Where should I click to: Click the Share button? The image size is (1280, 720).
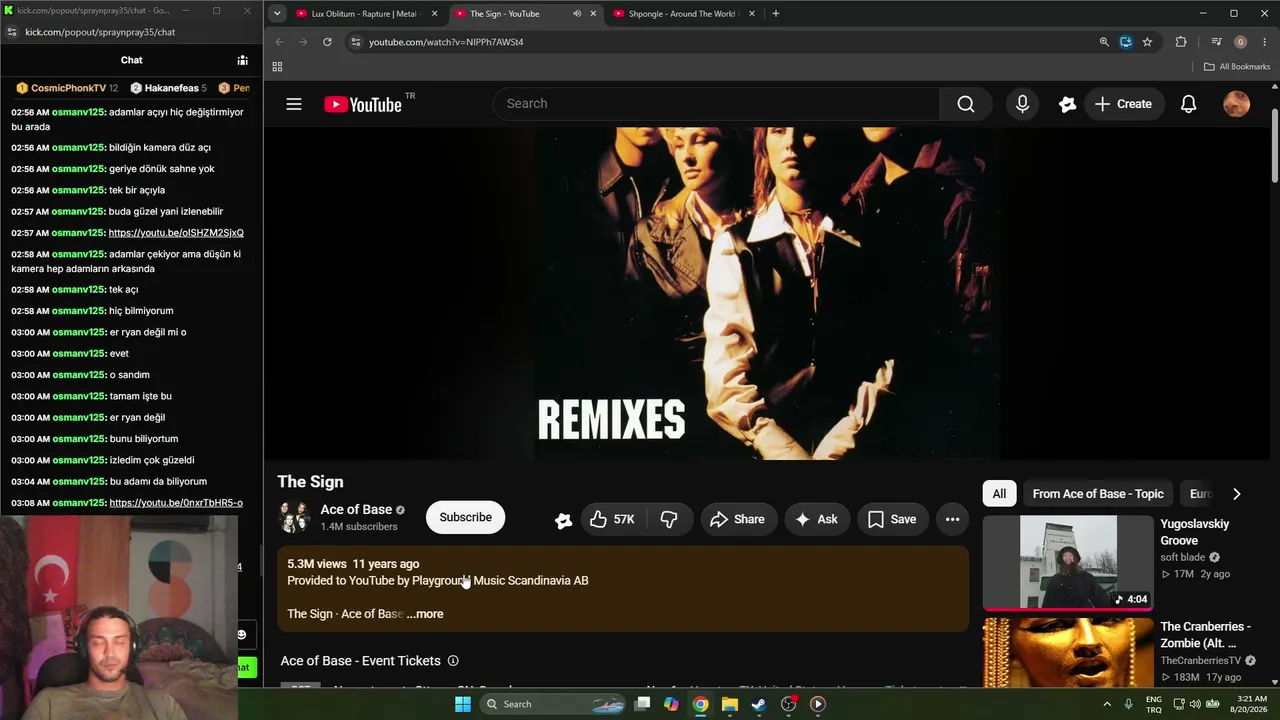[x=737, y=519]
